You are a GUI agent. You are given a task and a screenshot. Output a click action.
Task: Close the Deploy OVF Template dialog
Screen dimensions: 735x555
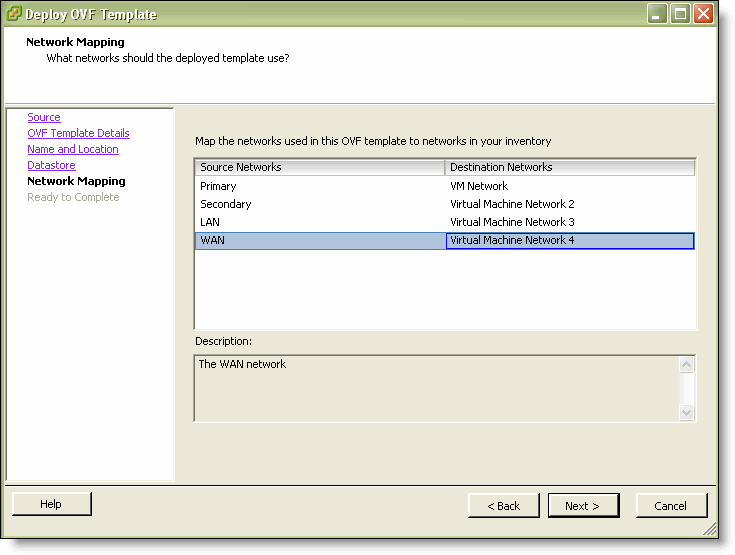[x=703, y=14]
